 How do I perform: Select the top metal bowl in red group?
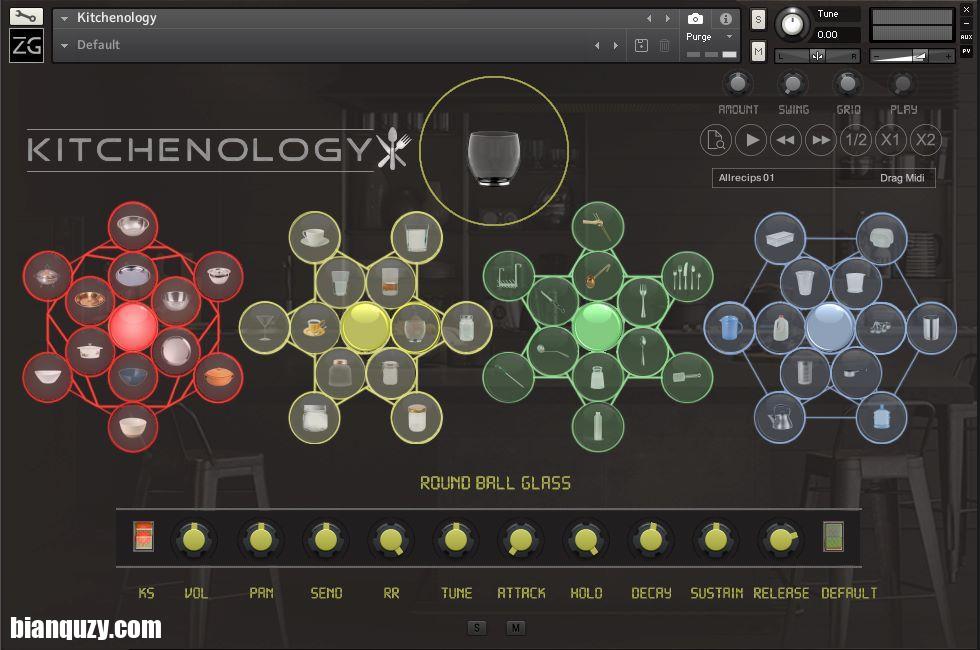point(132,226)
